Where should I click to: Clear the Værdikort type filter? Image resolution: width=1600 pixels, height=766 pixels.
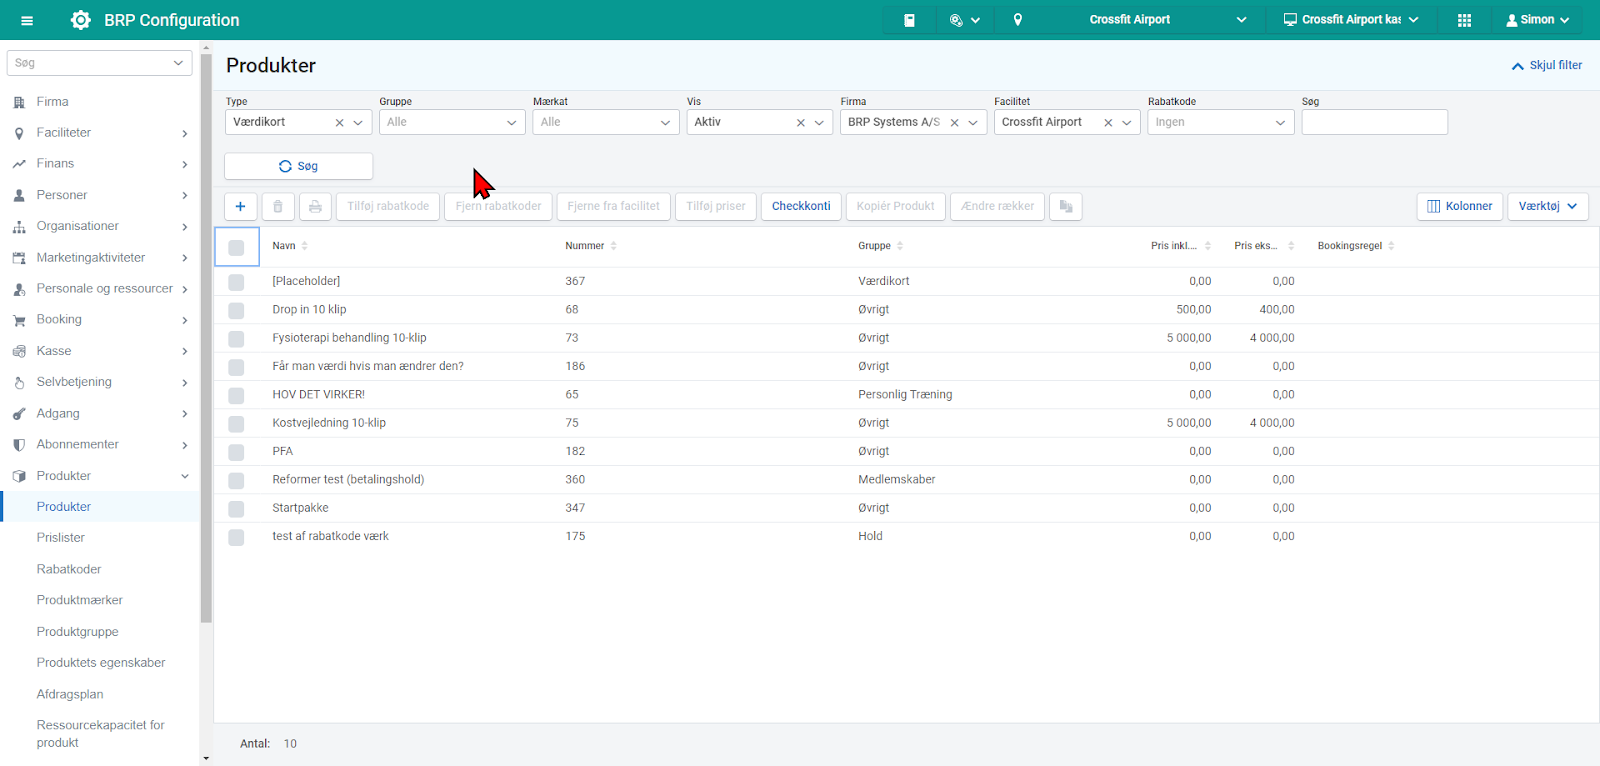click(339, 123)
